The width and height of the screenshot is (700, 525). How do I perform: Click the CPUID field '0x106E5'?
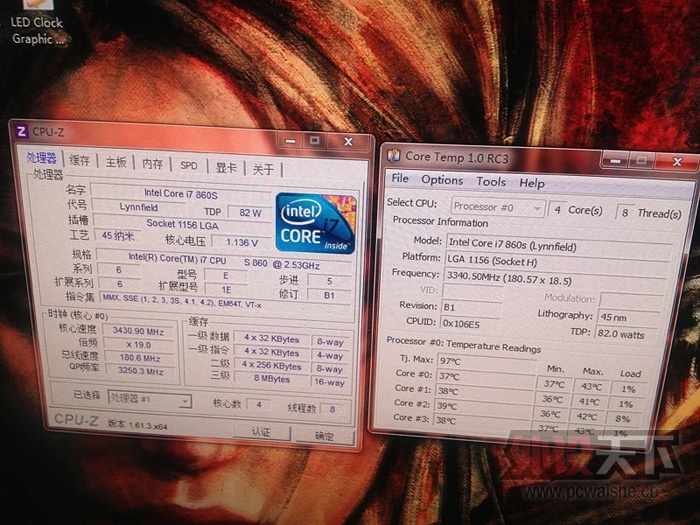(470, 323)
